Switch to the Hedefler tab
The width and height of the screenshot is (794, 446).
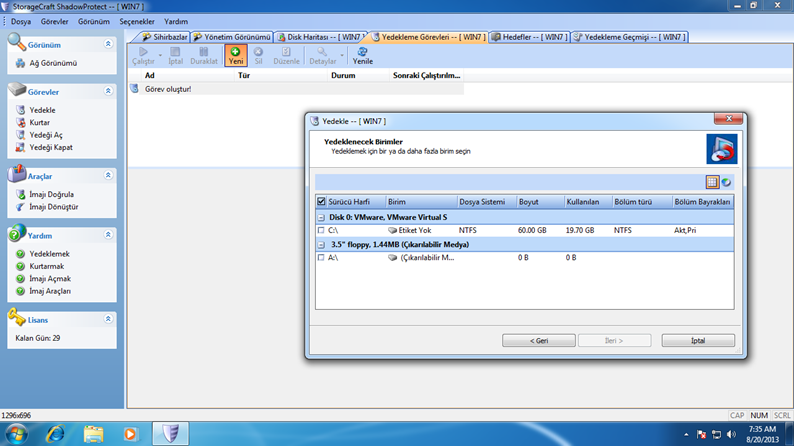(x=530, y=37)
